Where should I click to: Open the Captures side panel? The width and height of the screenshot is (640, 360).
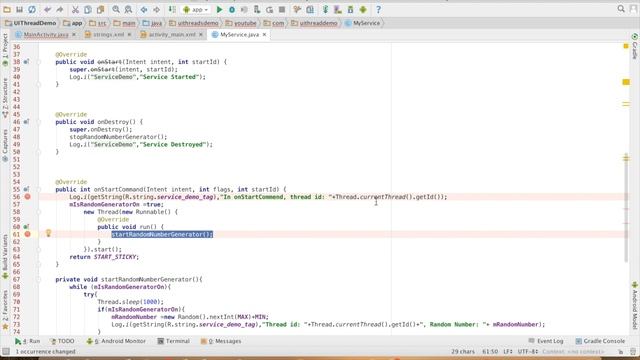tap(5, 145)
